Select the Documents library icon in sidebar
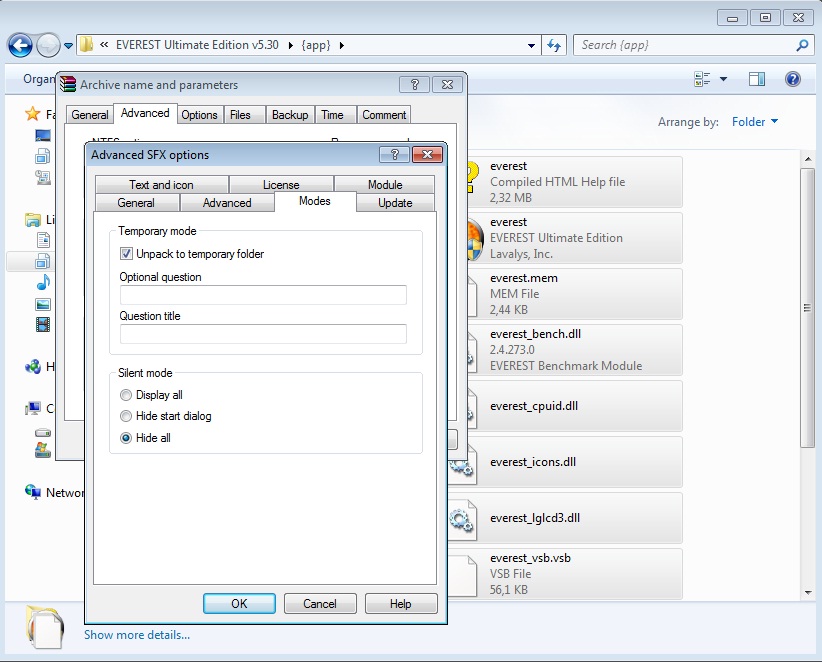Screen dimensions: 822x662 (43, 241)
